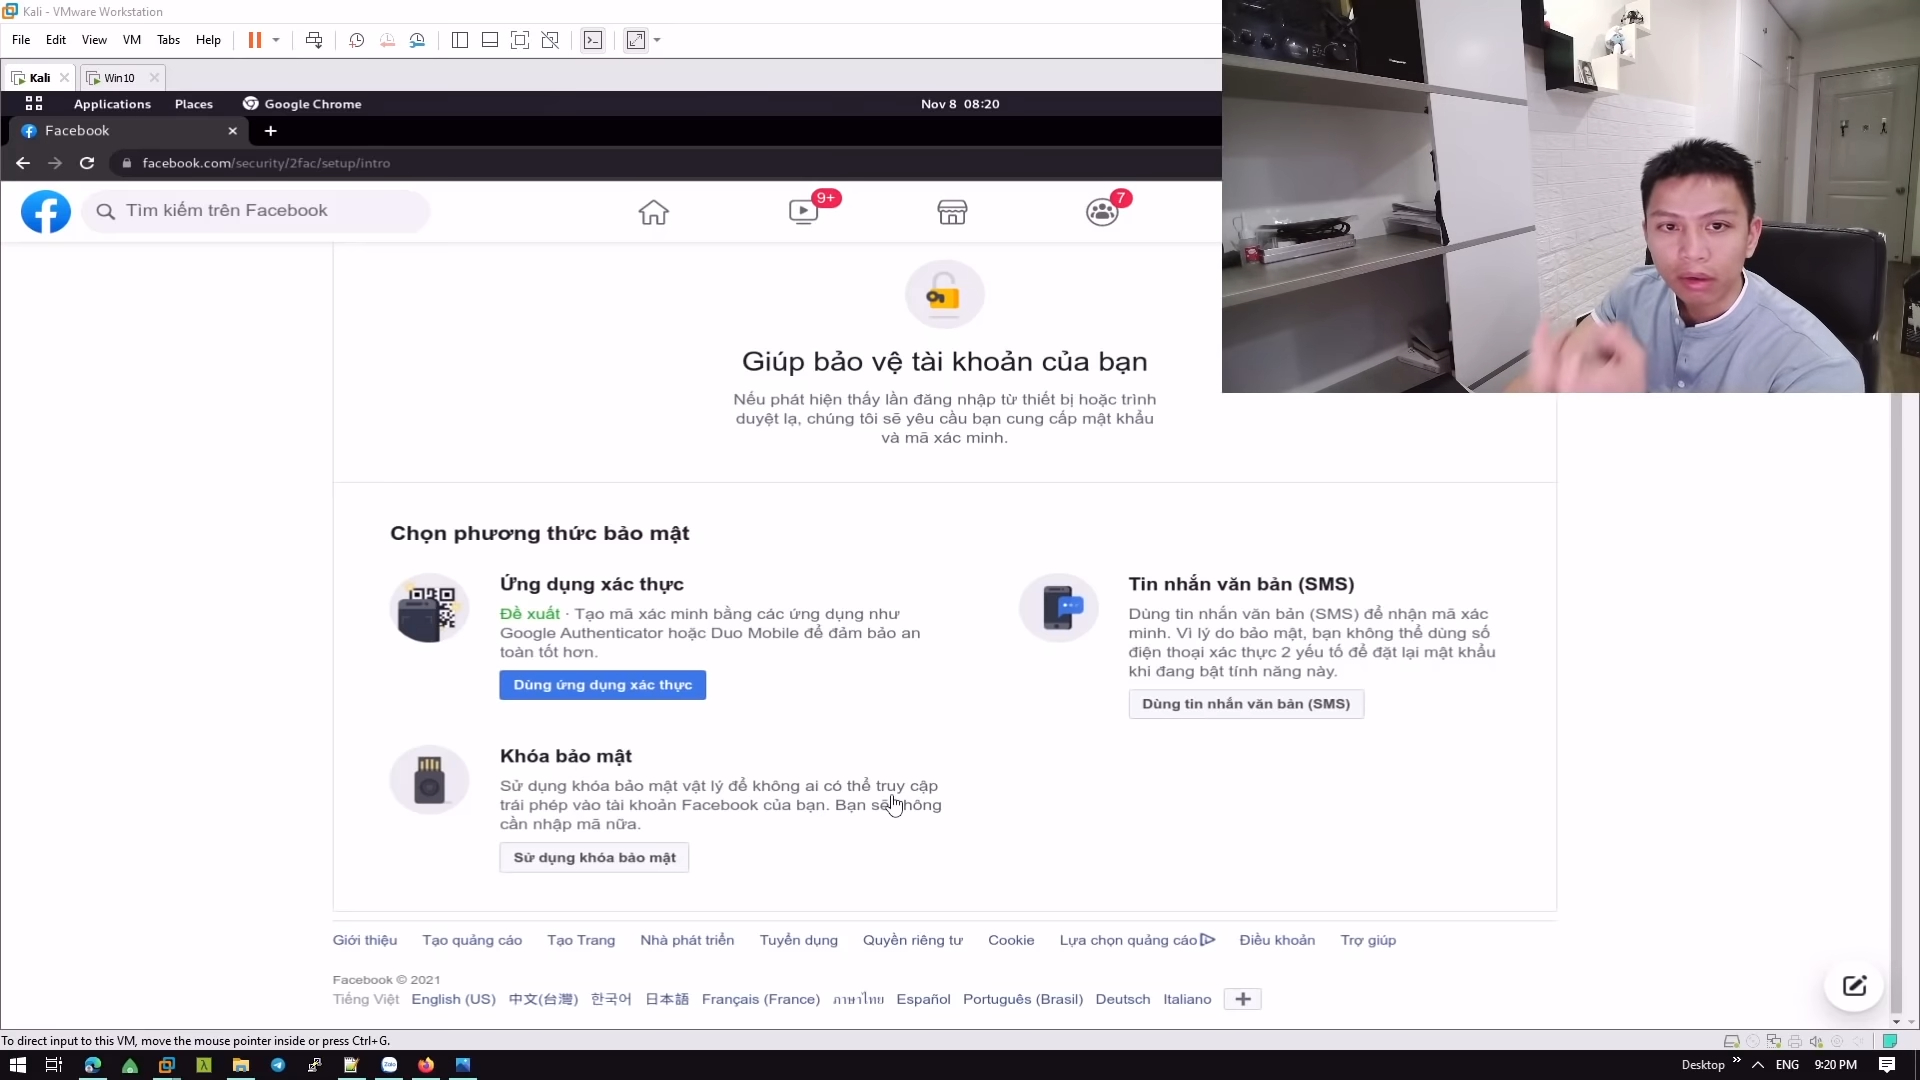Expand more languages with plus button
The image size is (1920, 1080).
point(1242,999)
